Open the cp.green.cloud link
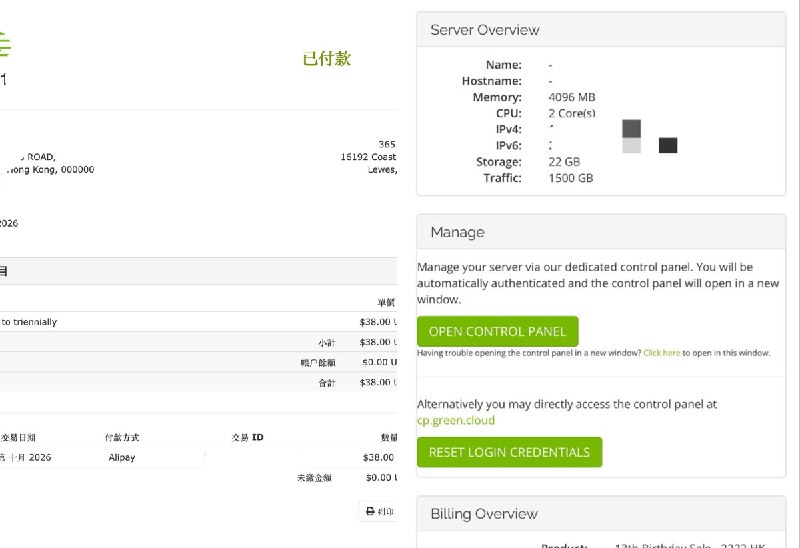The width and height of the screenshot is (800, 548). tap(456, 420)
